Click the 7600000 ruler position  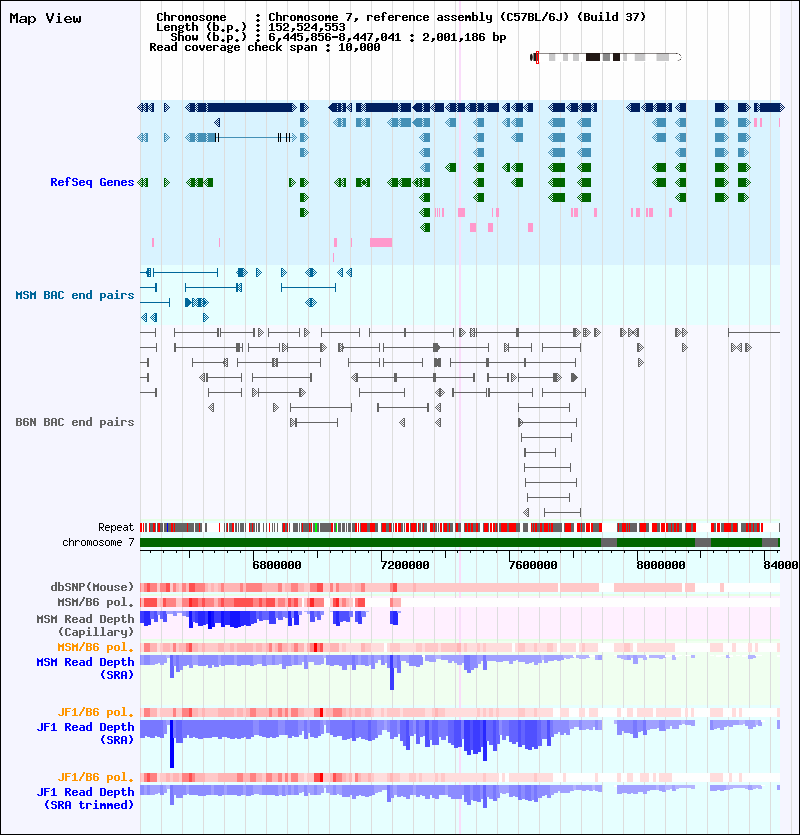click(533, 565)
